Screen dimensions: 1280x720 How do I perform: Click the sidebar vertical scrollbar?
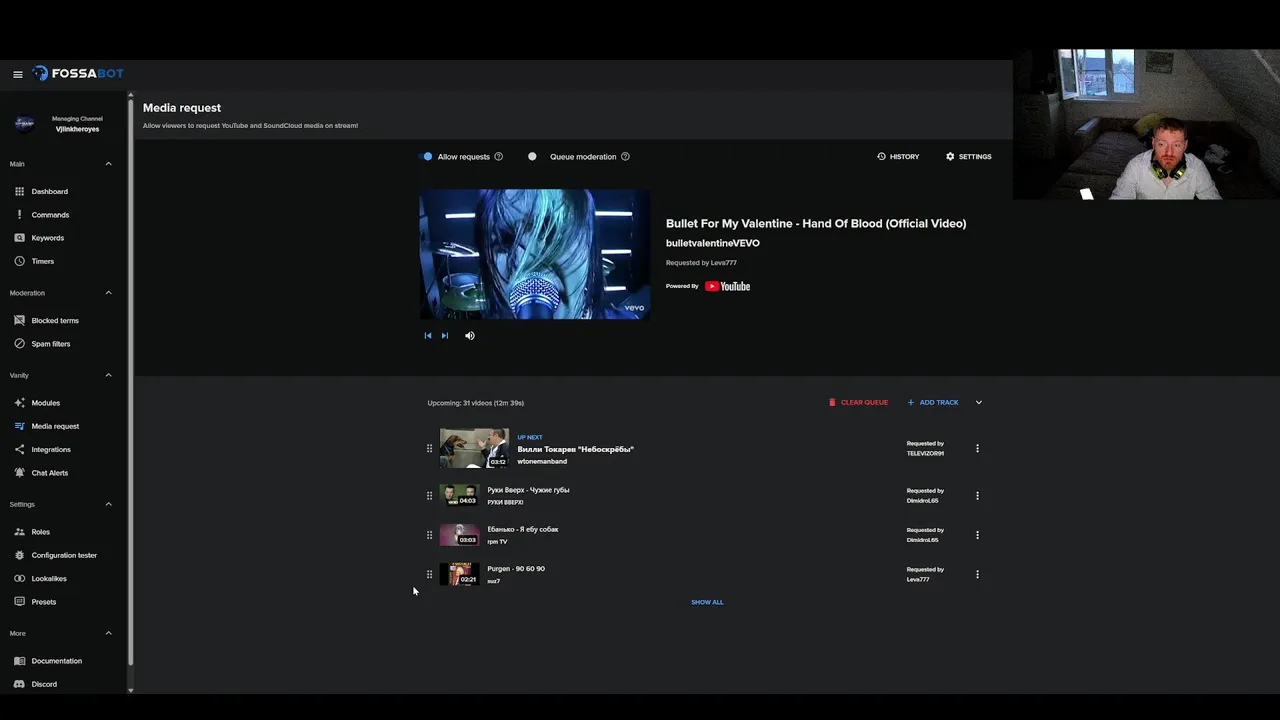(130, 380)
